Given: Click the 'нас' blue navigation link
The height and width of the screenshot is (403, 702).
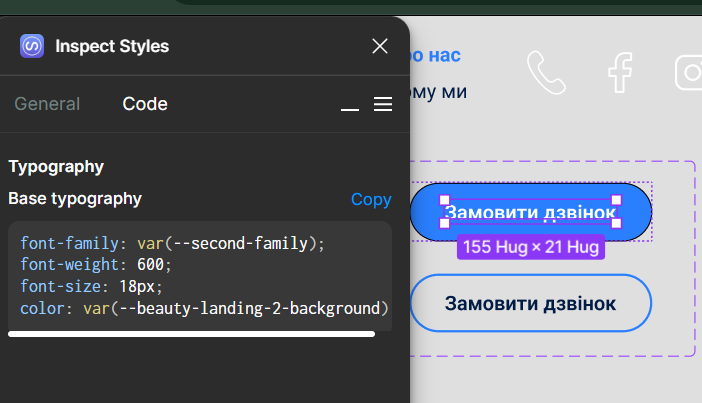Looking at the screenshot, I should 445,56.
